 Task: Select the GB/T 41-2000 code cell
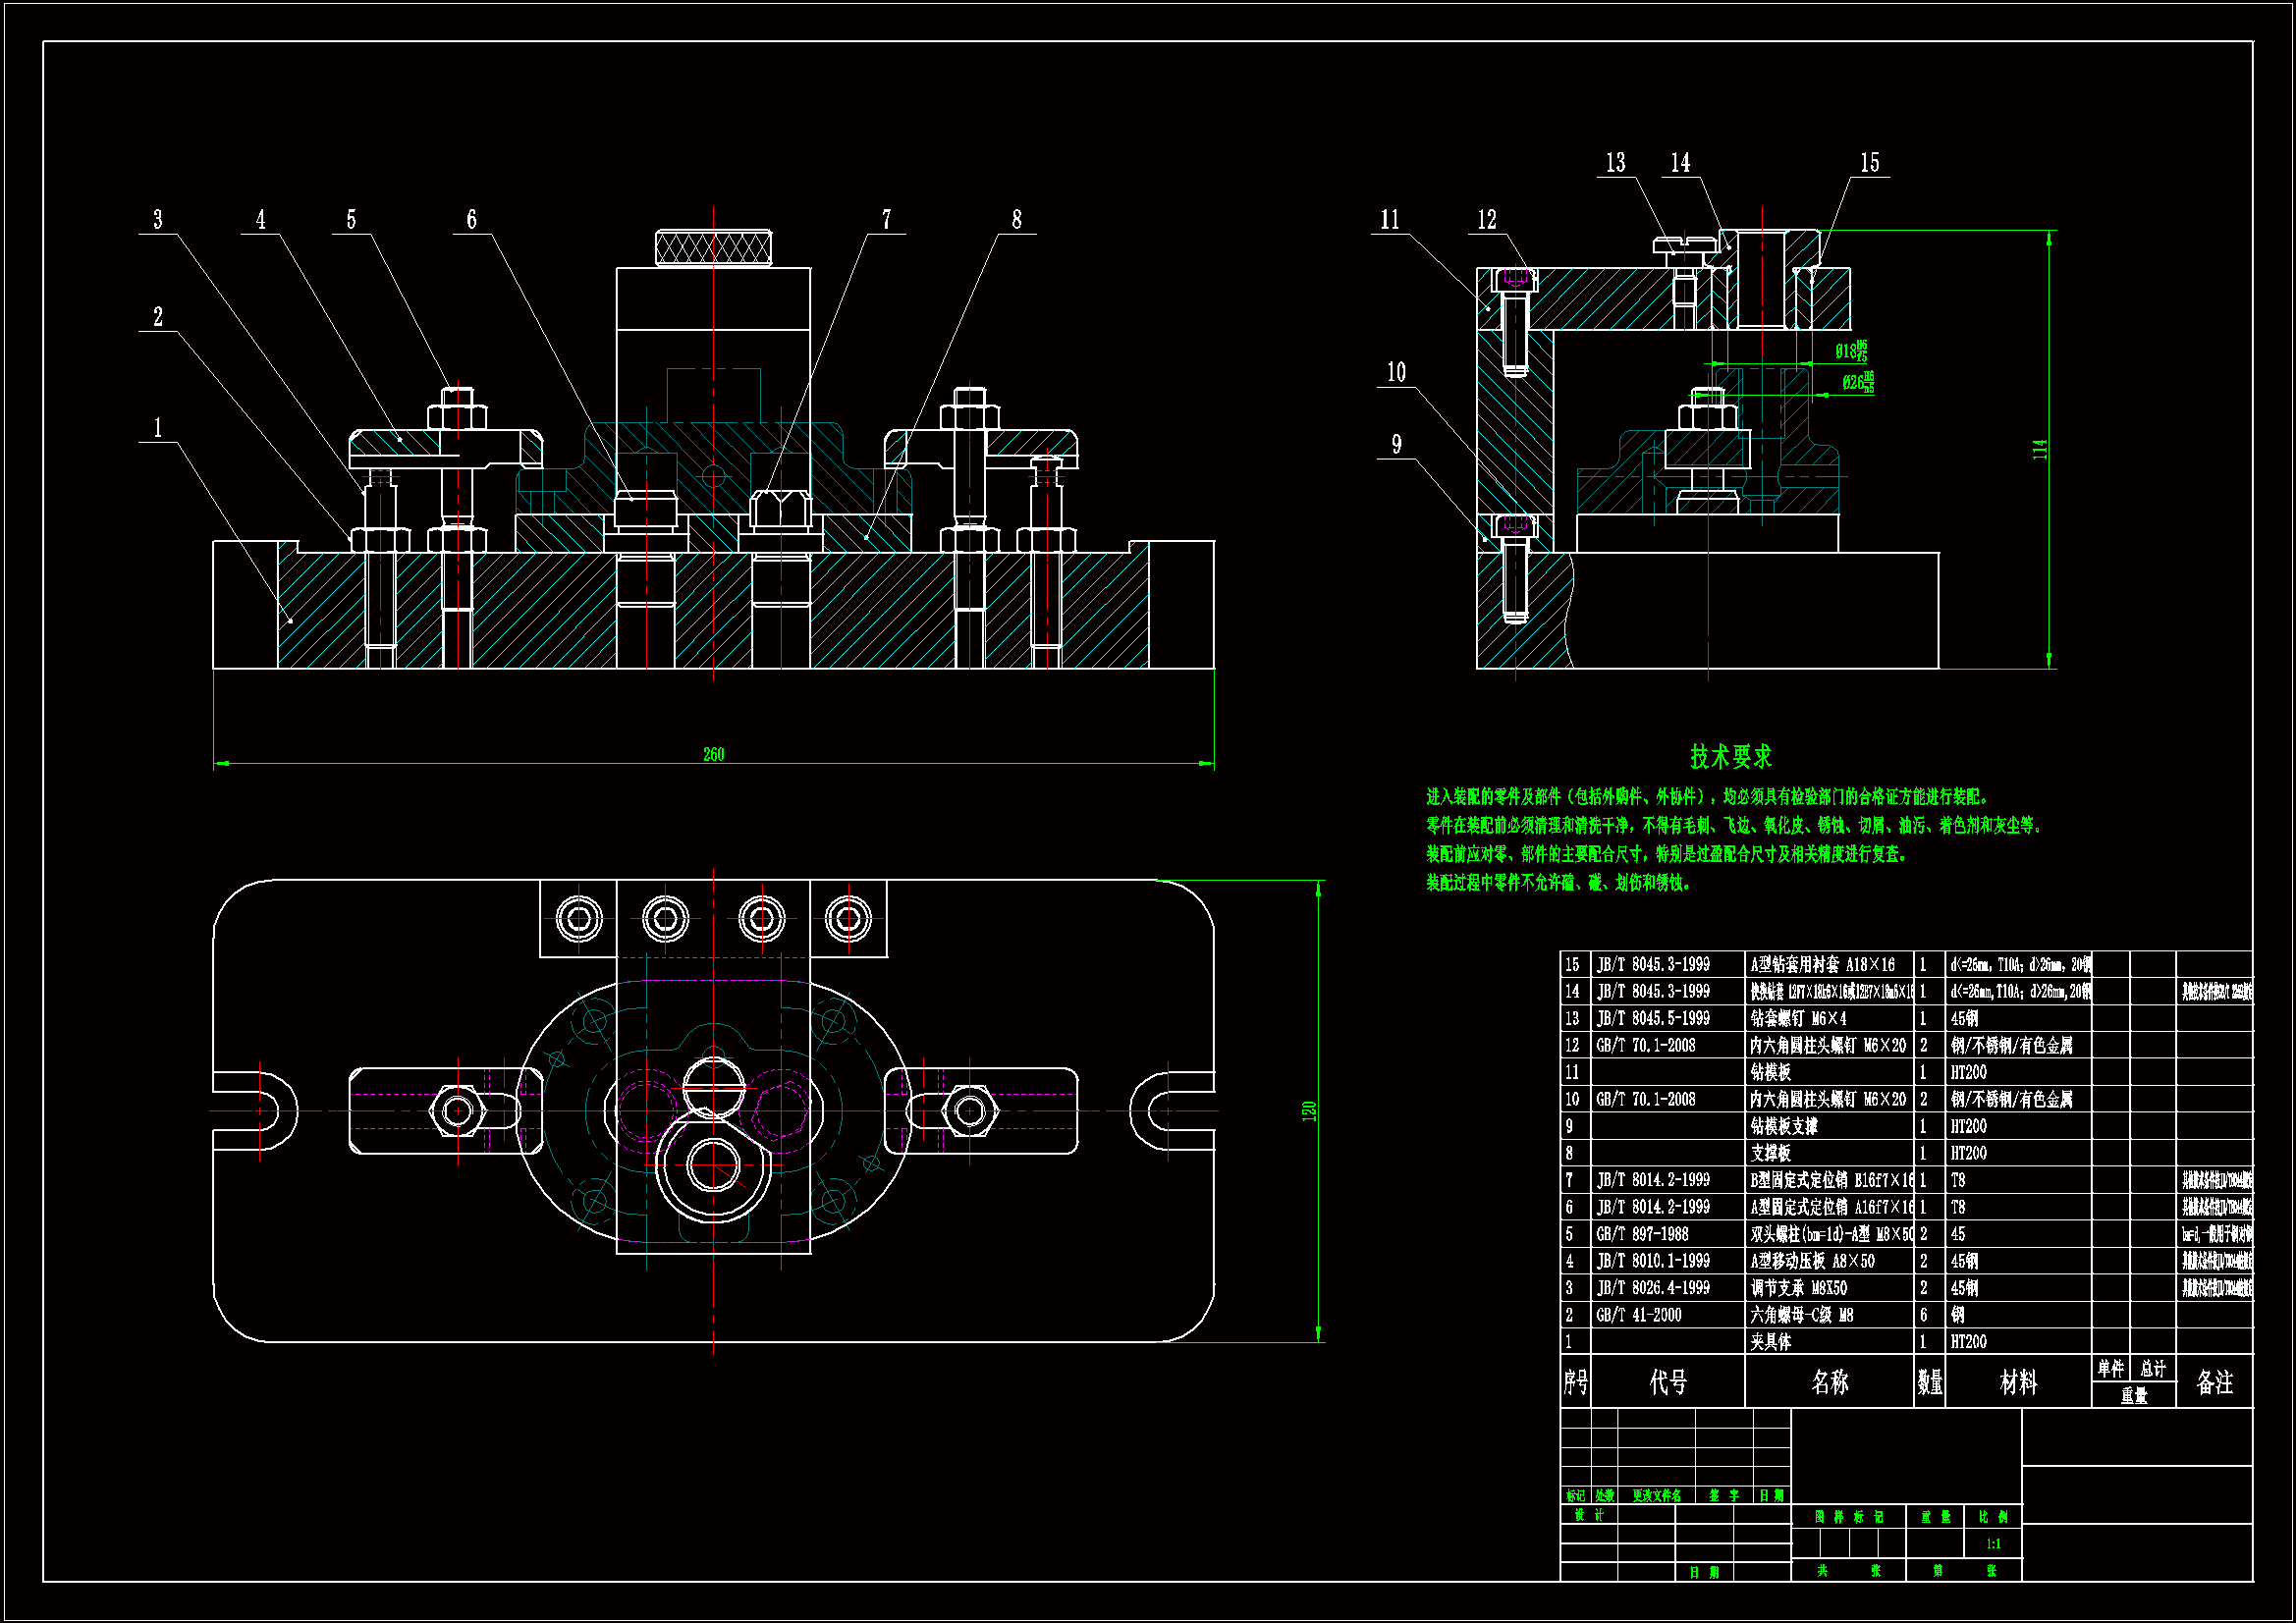point(1638,1315)
